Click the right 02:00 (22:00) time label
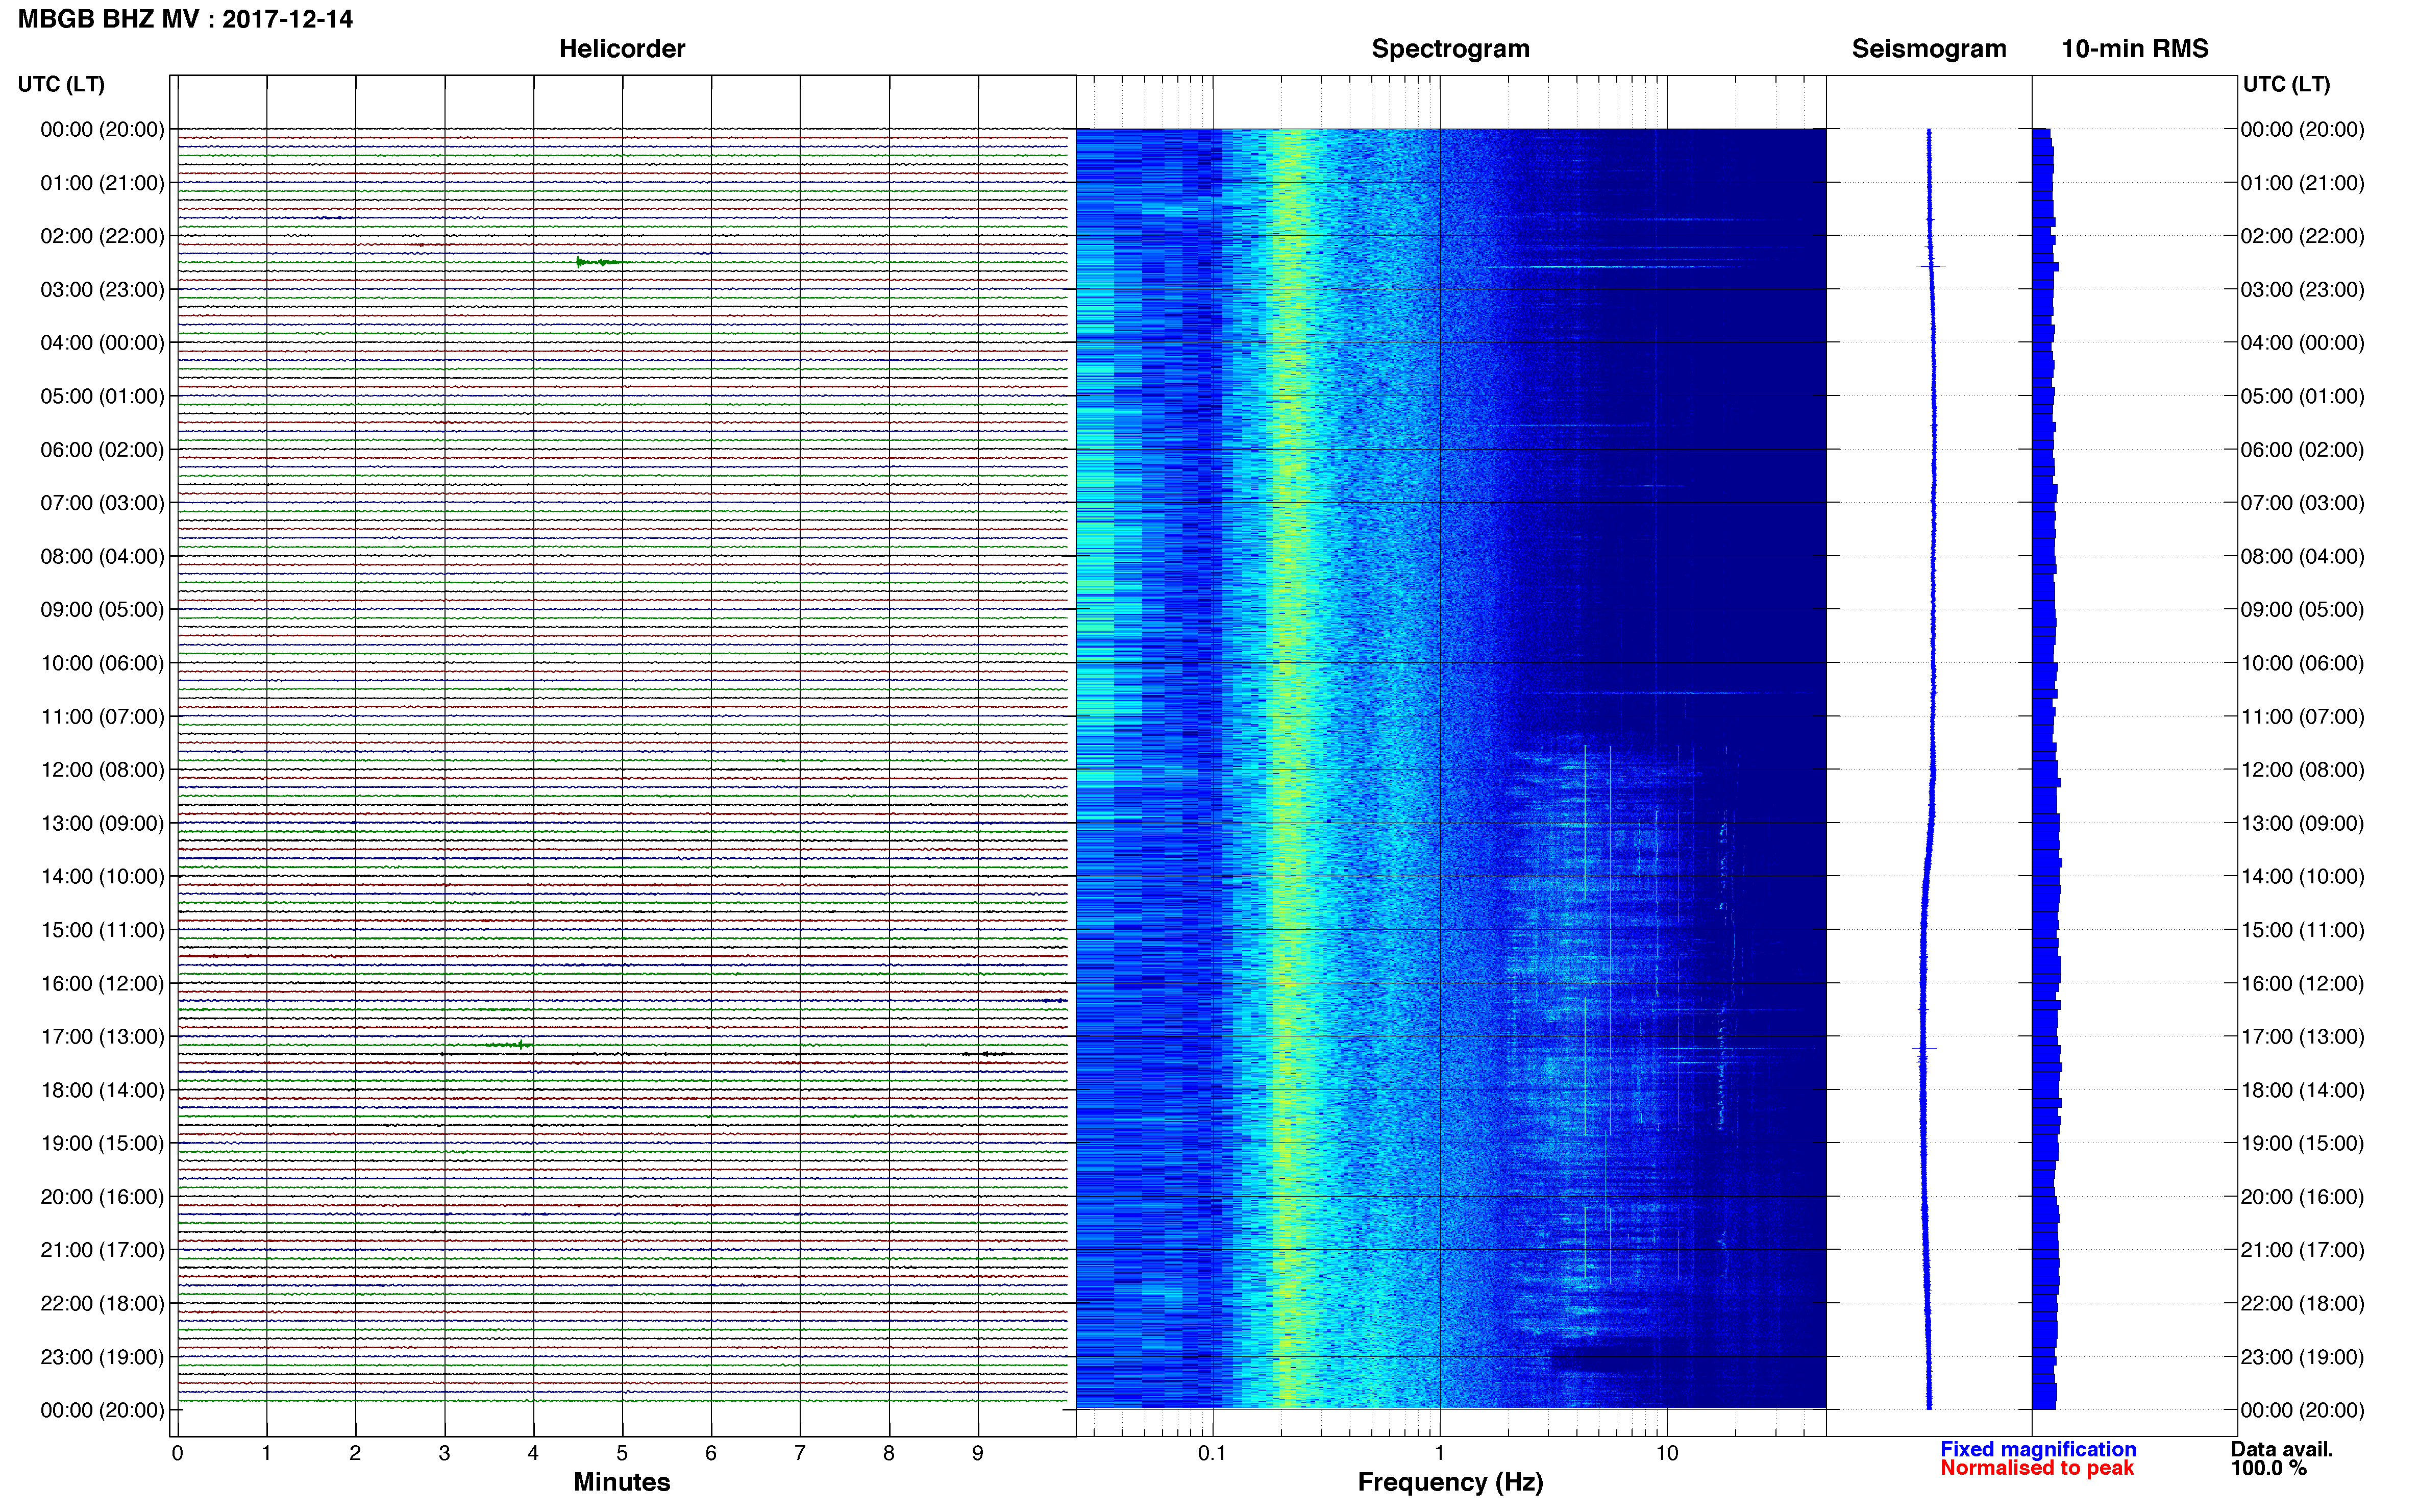Viewport: 2419px width, 1512px height. (2303, 236)
